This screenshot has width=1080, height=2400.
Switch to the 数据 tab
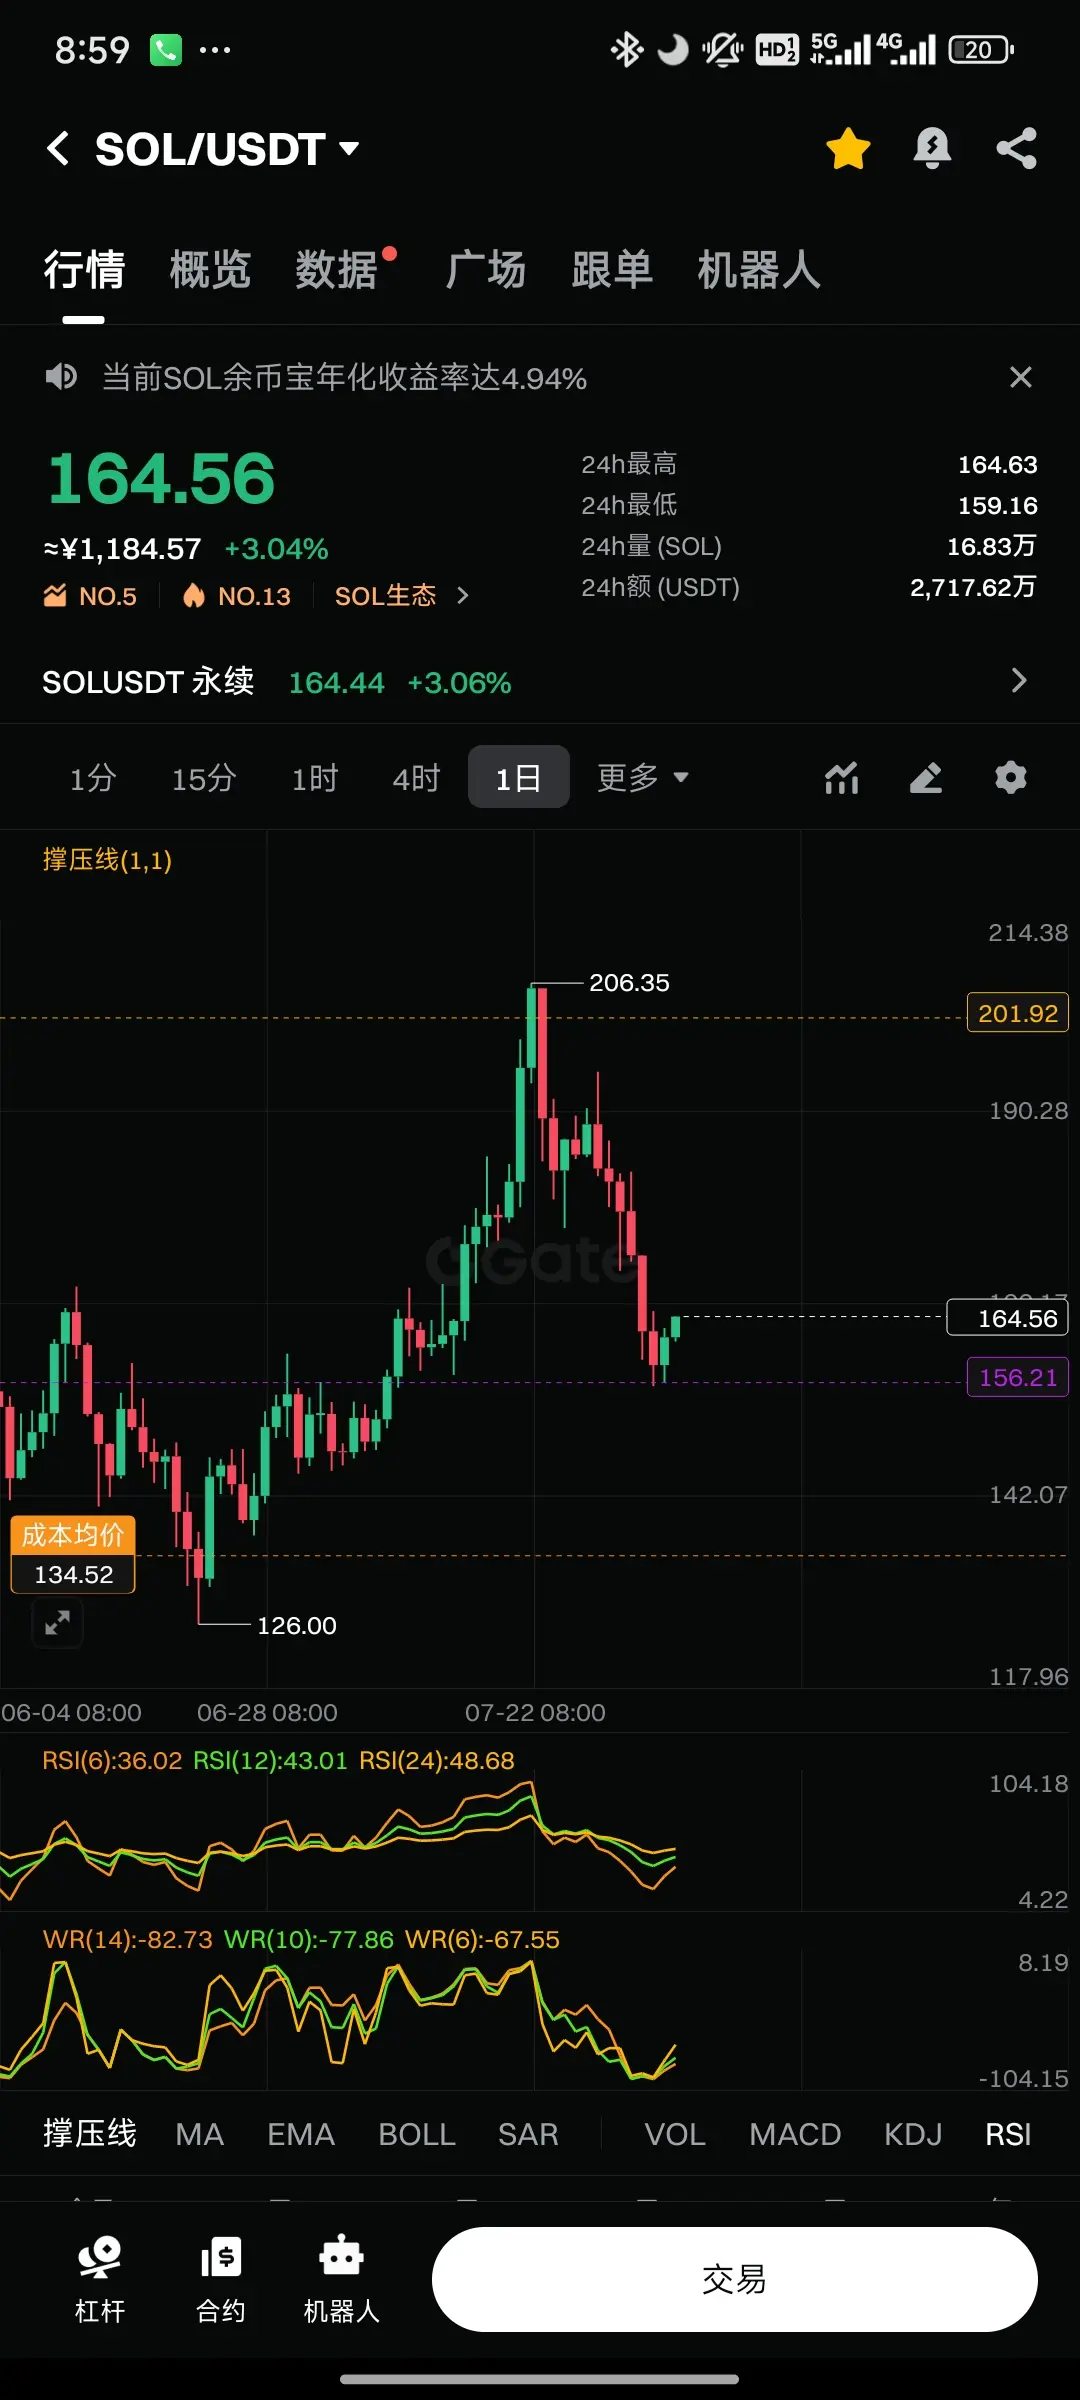[x=337, y=270]
